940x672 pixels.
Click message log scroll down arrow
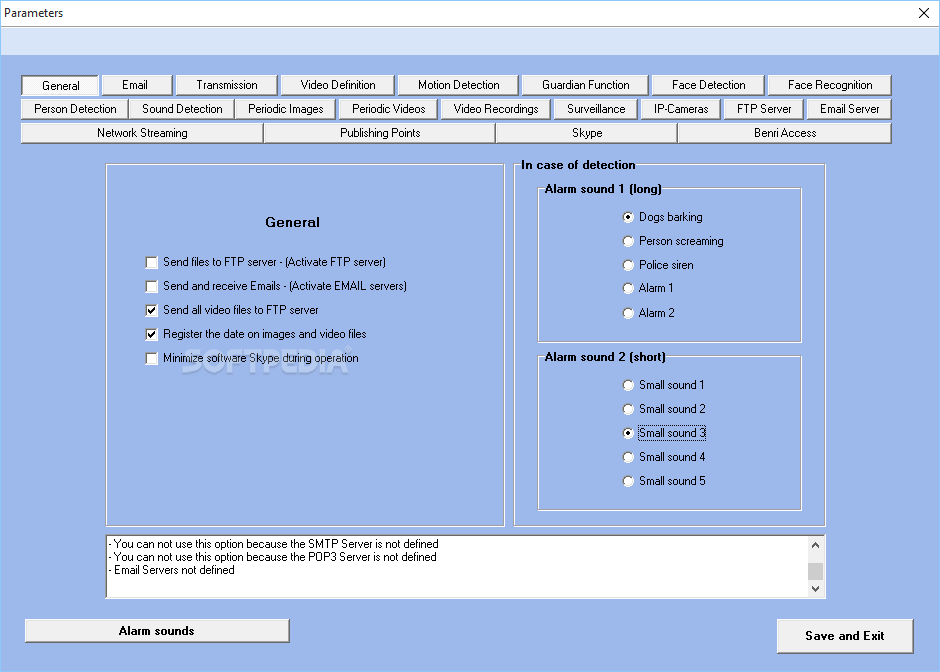tap(815, 589)
